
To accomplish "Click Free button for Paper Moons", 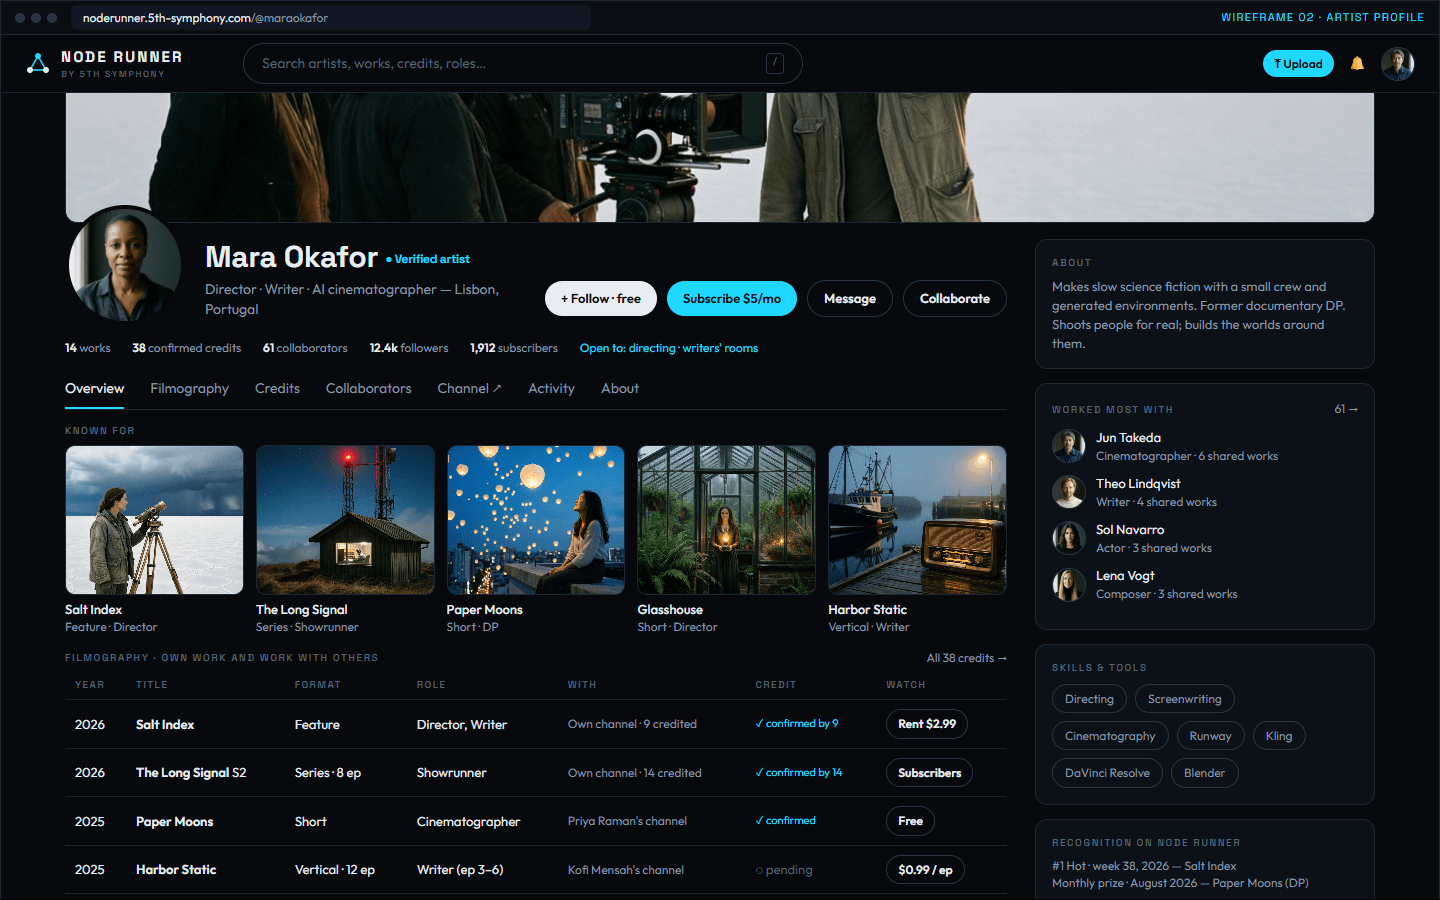I will pyautogui.click(x=910, y=821).
